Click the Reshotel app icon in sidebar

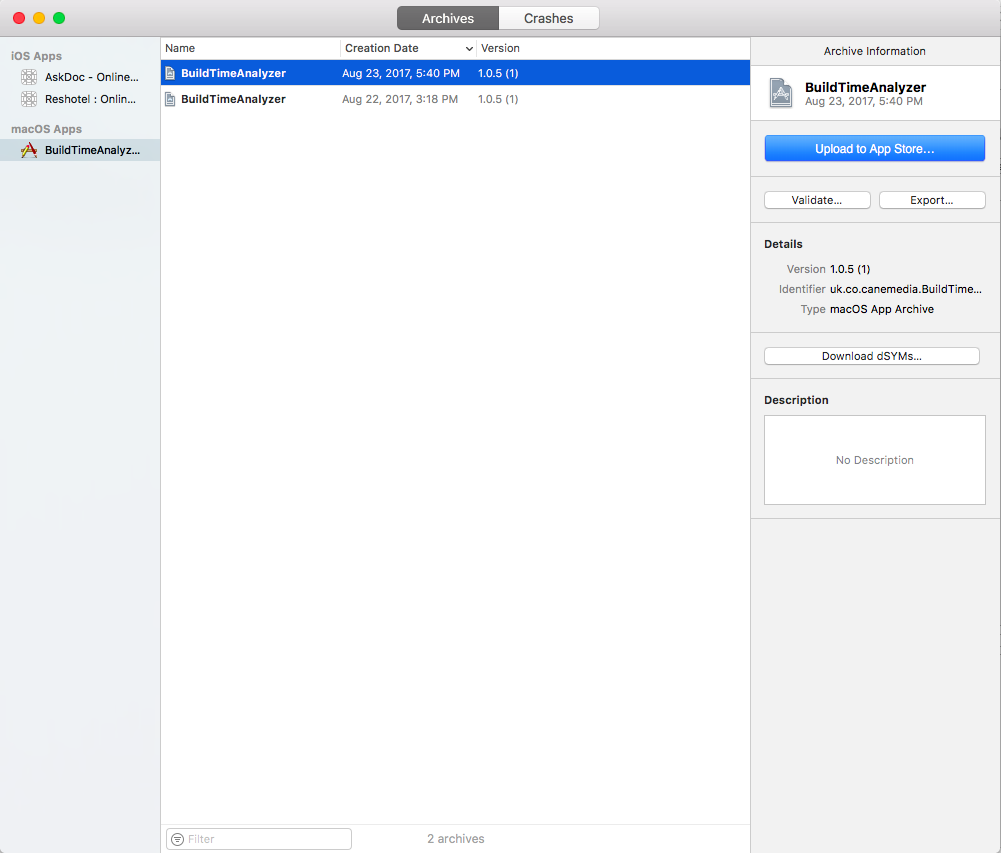(x=29, y=99)
